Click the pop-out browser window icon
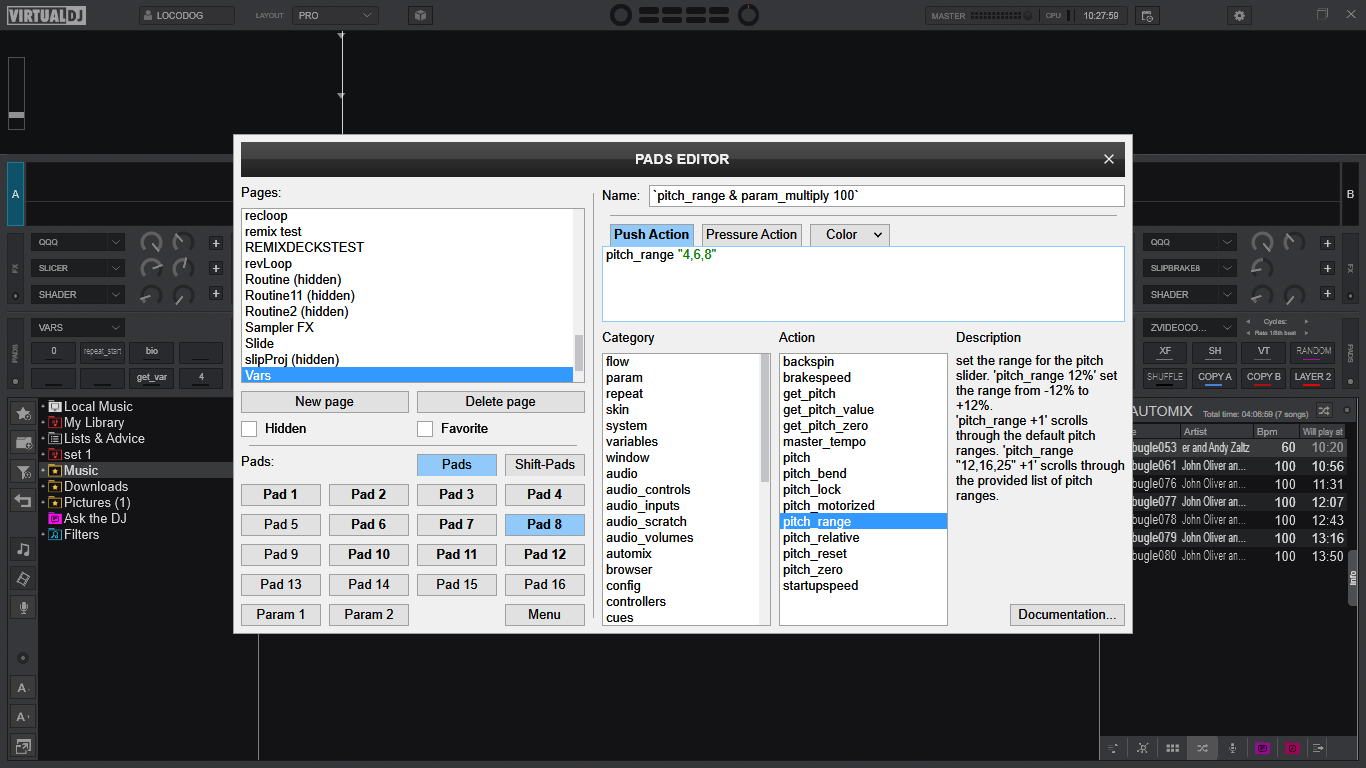The width and height of the screenshot is (1366, 768). (23, 745)
